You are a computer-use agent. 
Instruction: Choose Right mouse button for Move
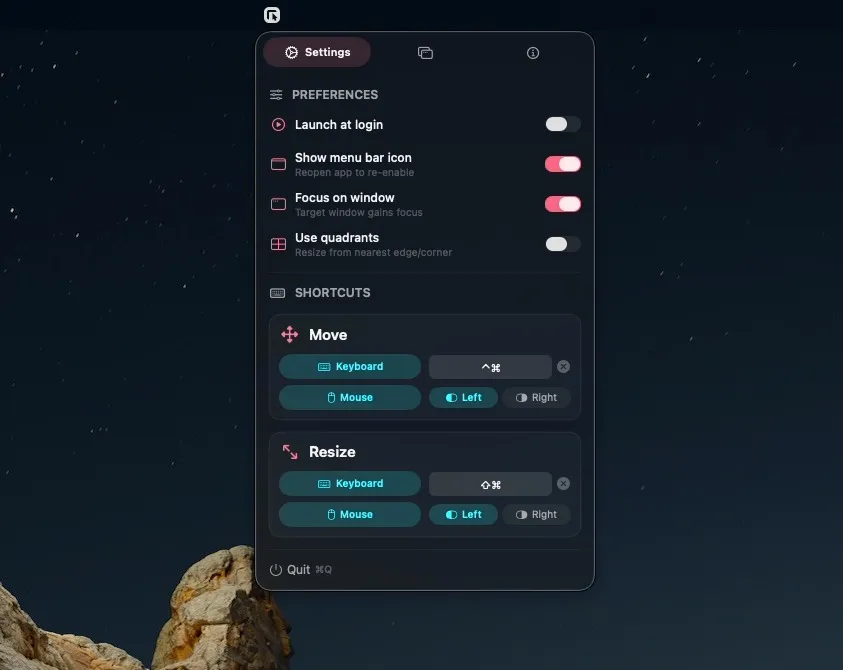click(536, 397)
